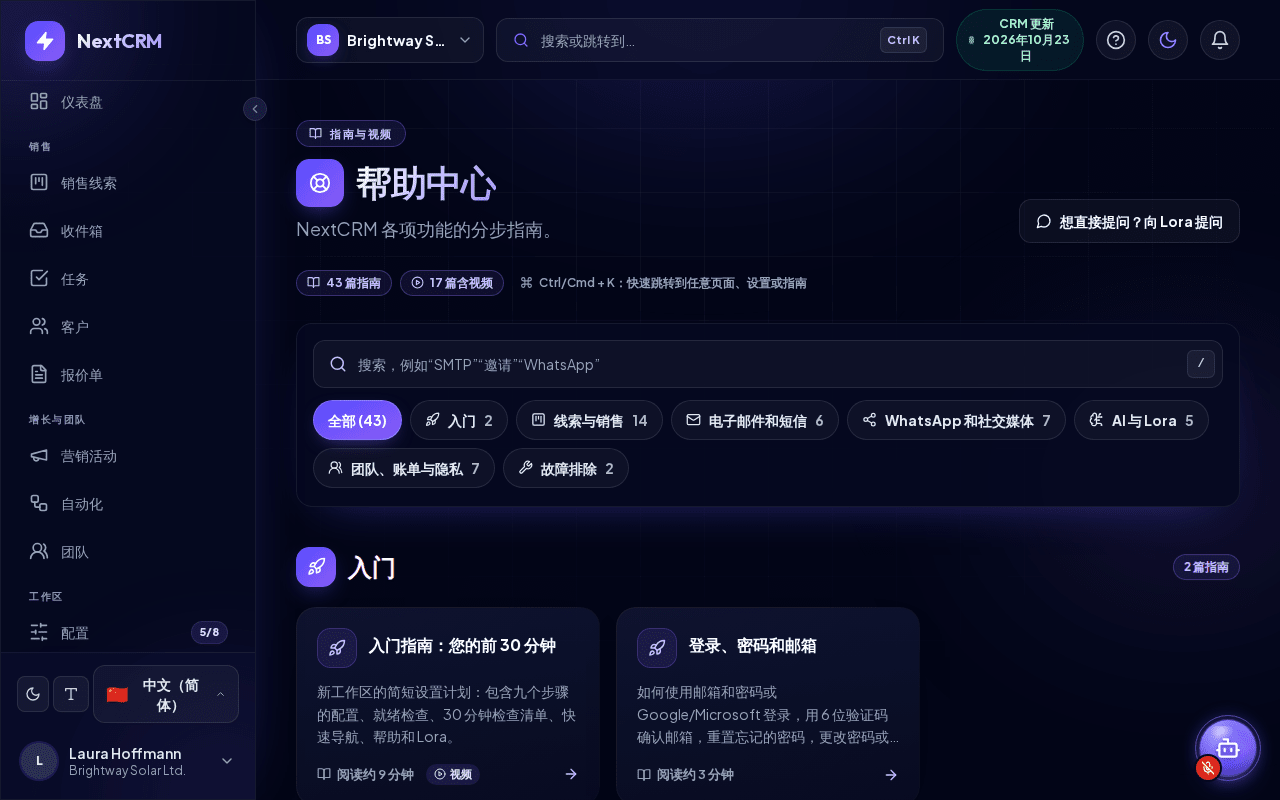Click rocket icon on 入门指南 card
The image size is (1280, 800).
click(x=337, y=648)
